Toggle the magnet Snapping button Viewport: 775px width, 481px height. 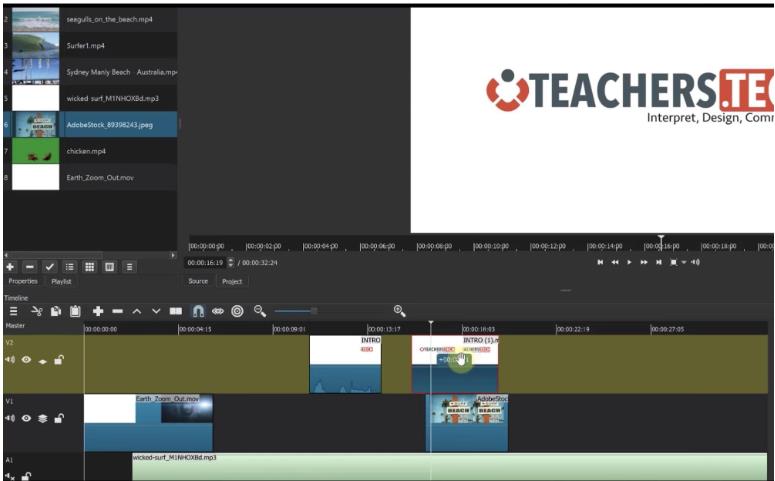198,311
